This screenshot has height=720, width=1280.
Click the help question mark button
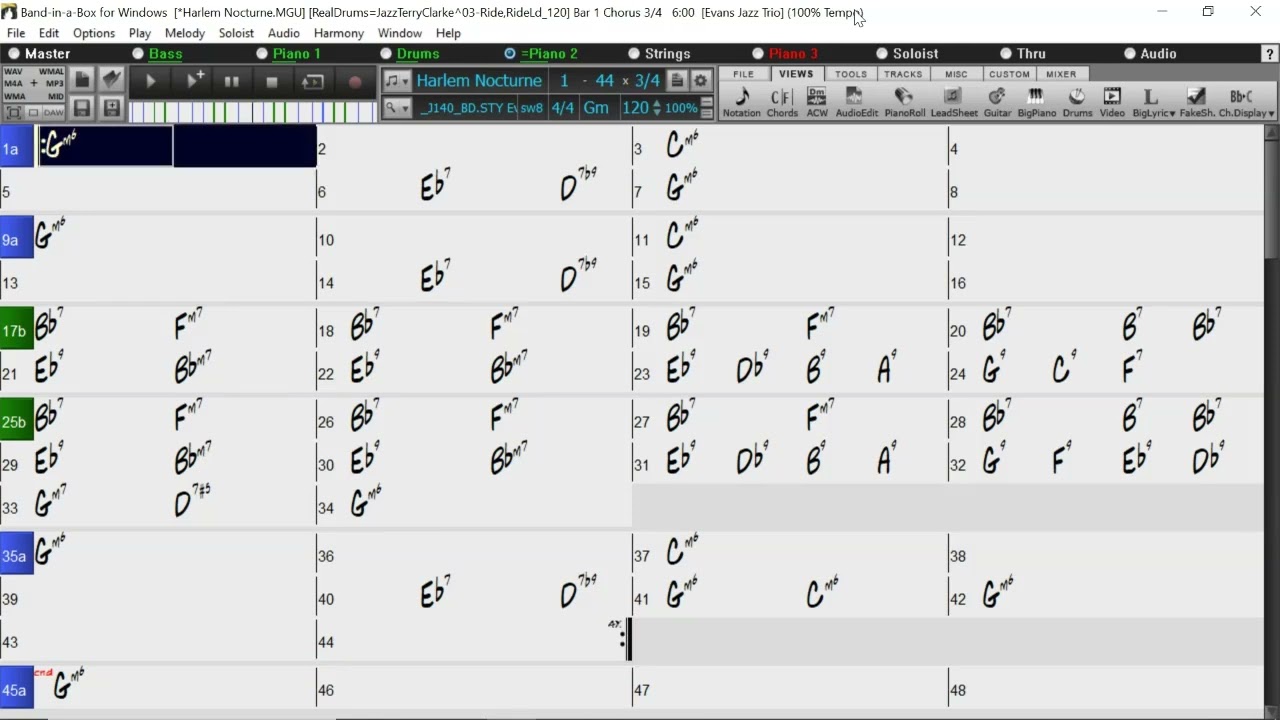click(1270, 54)
